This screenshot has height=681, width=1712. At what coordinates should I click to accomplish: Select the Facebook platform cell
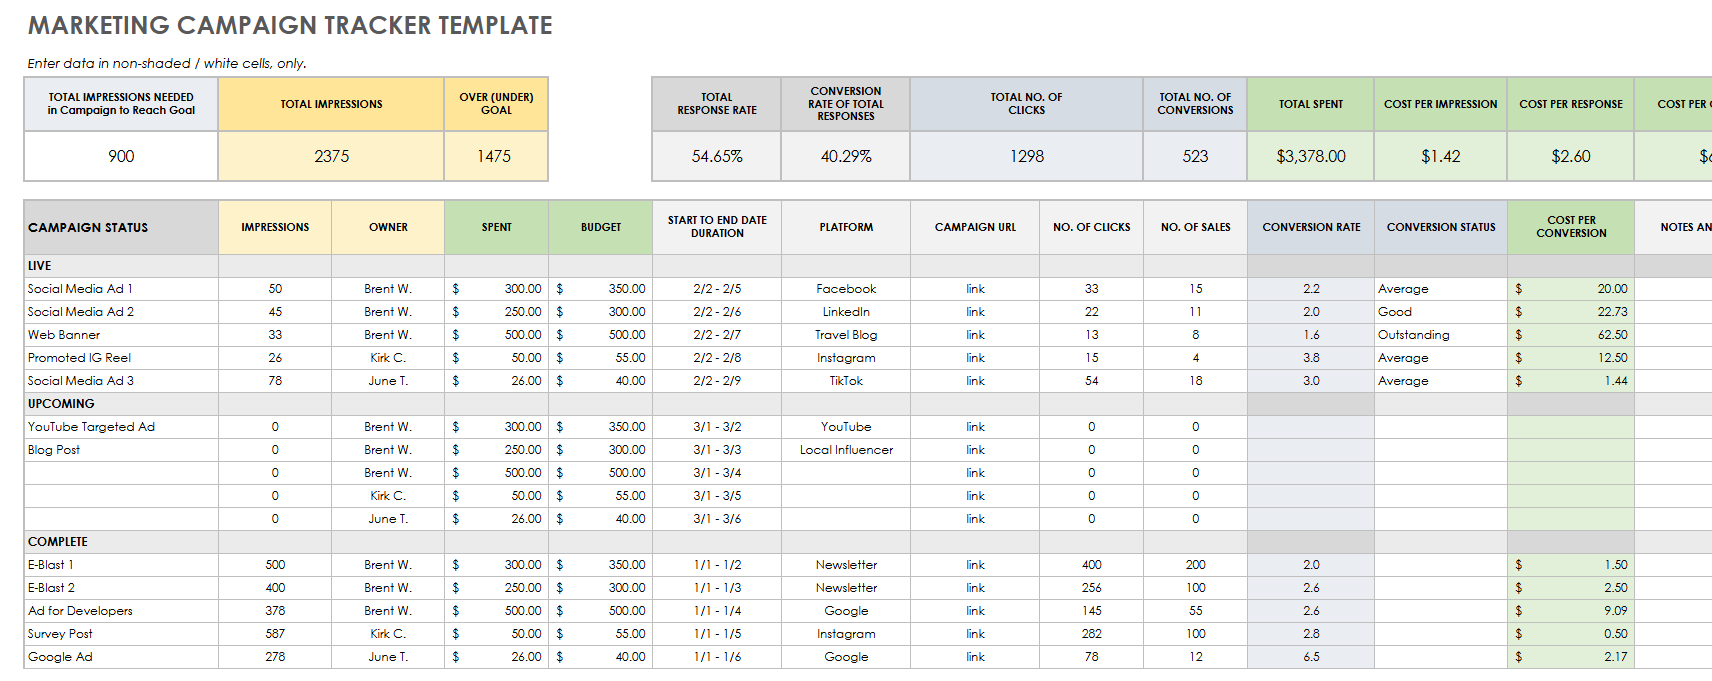tap(846, 289)
